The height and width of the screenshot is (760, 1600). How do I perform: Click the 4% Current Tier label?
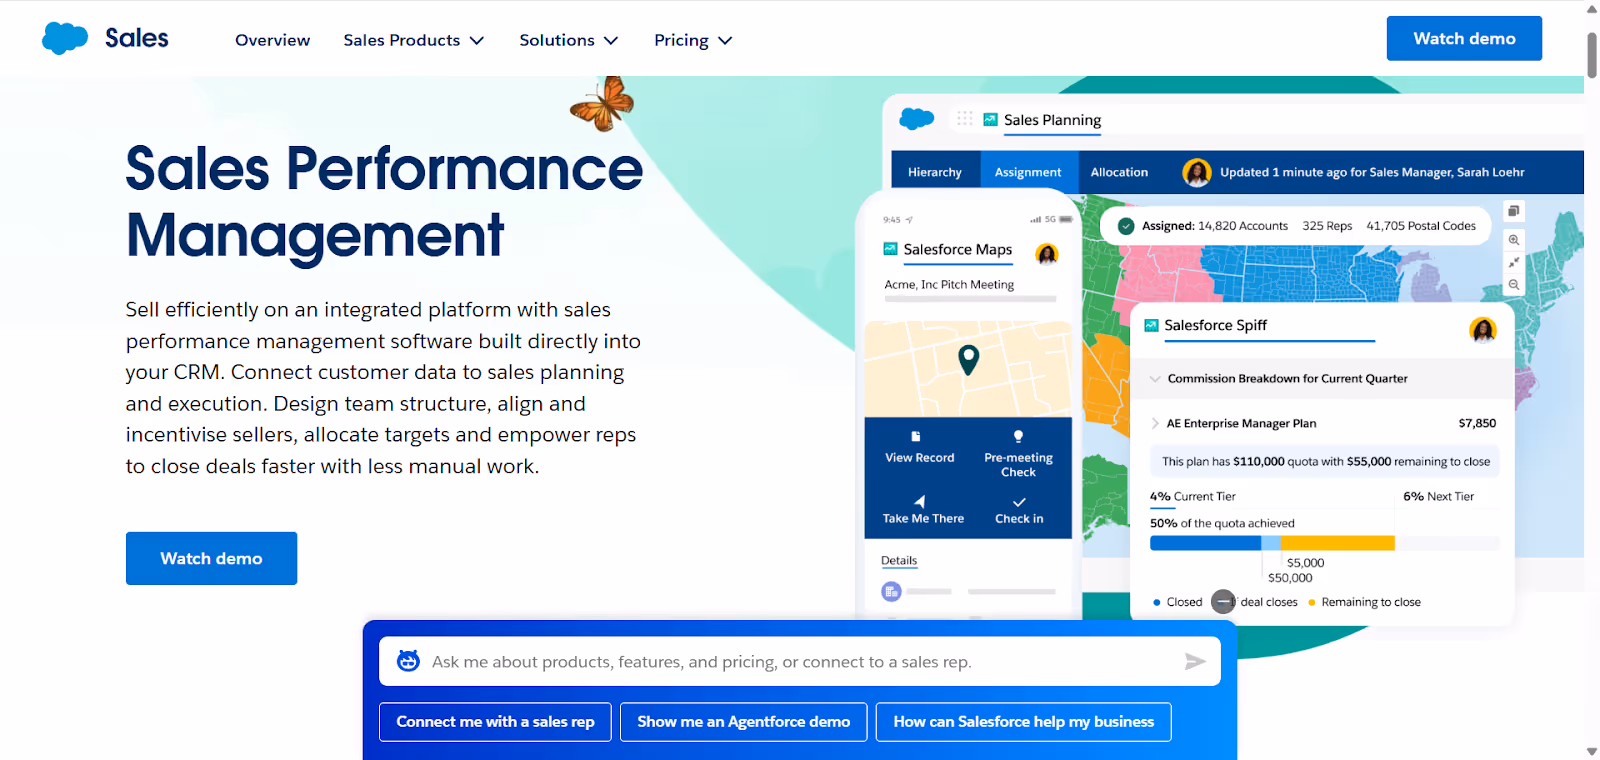1193,496
